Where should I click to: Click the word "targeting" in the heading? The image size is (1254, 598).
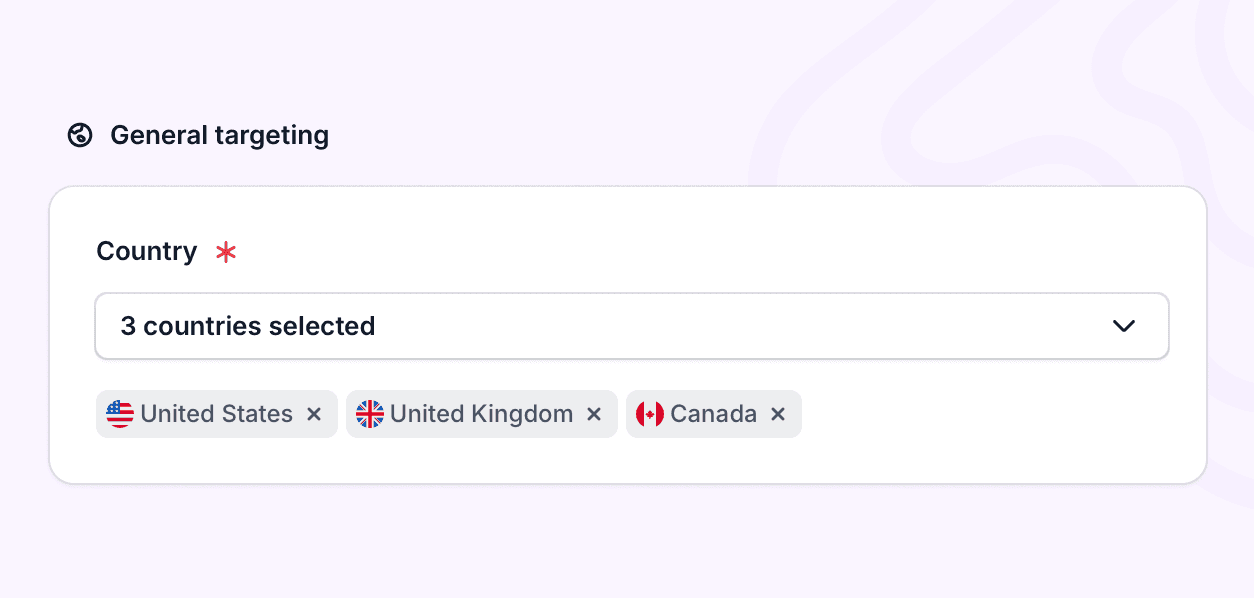point(273,135)
